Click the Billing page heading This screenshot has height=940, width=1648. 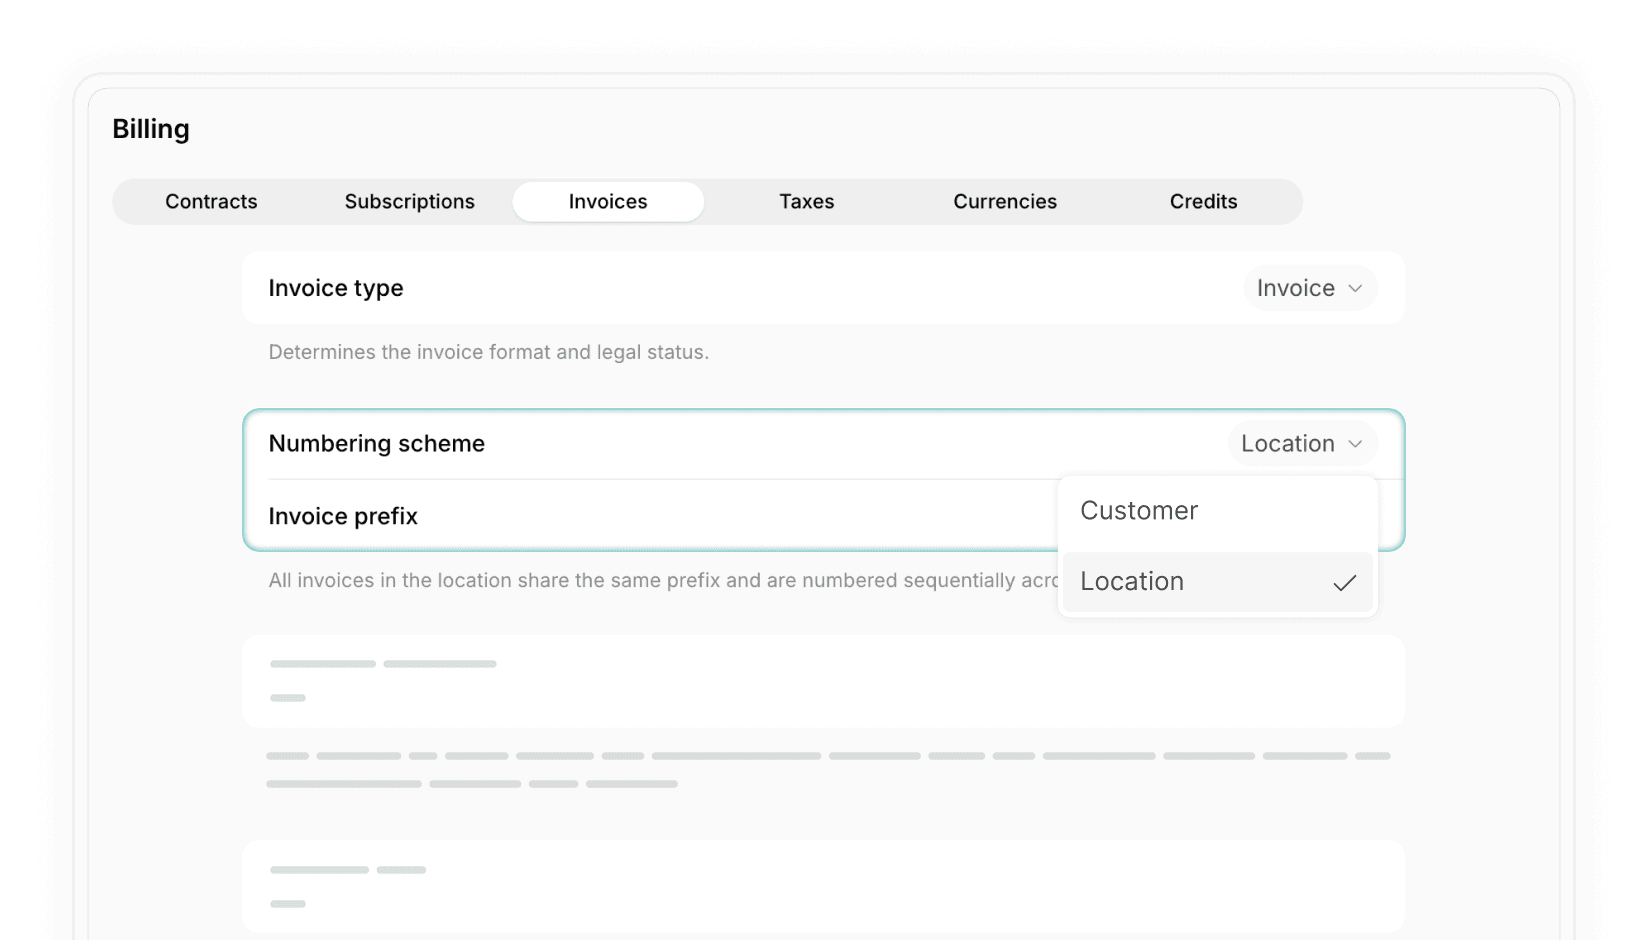[151, 129]
